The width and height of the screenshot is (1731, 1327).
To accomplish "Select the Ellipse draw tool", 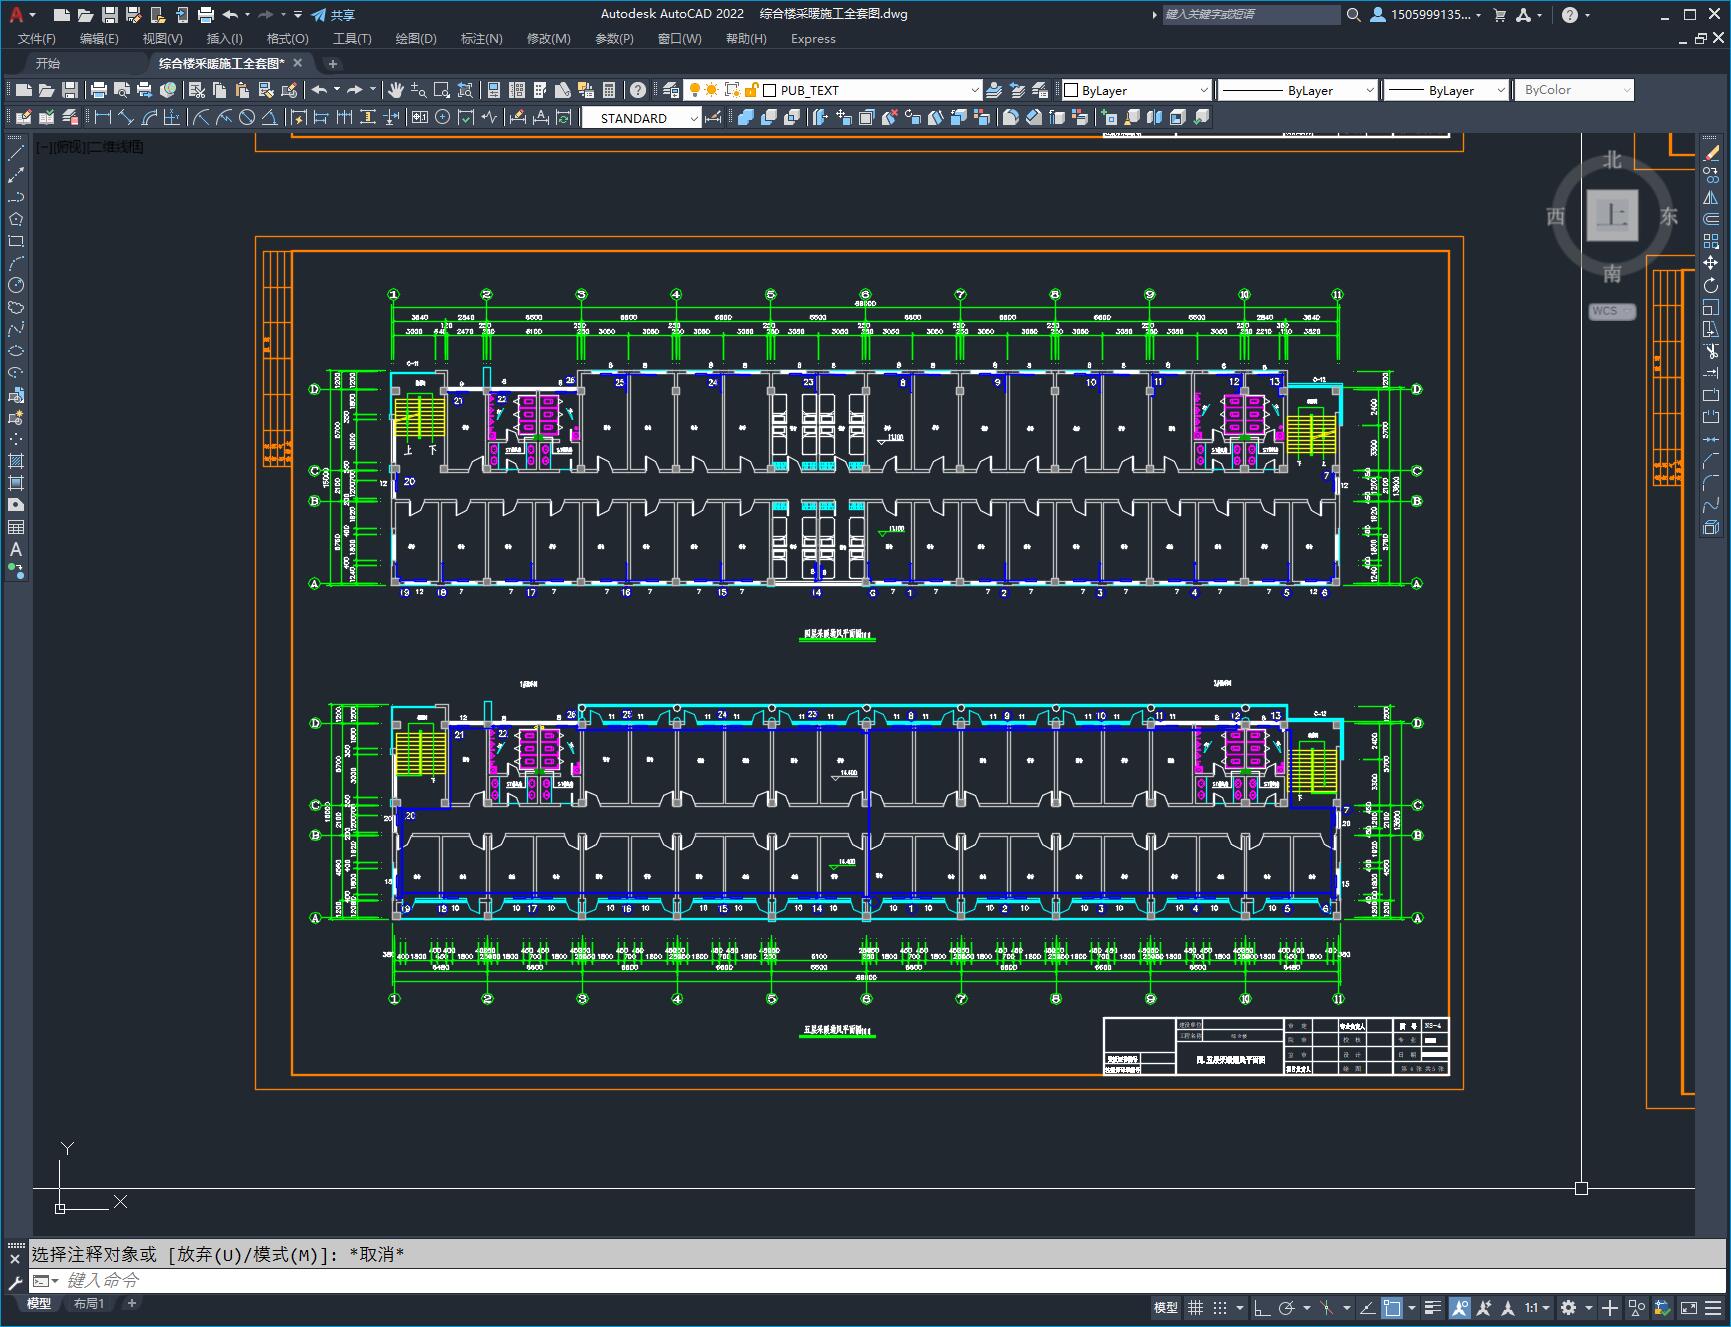I will tap(16, 351).
